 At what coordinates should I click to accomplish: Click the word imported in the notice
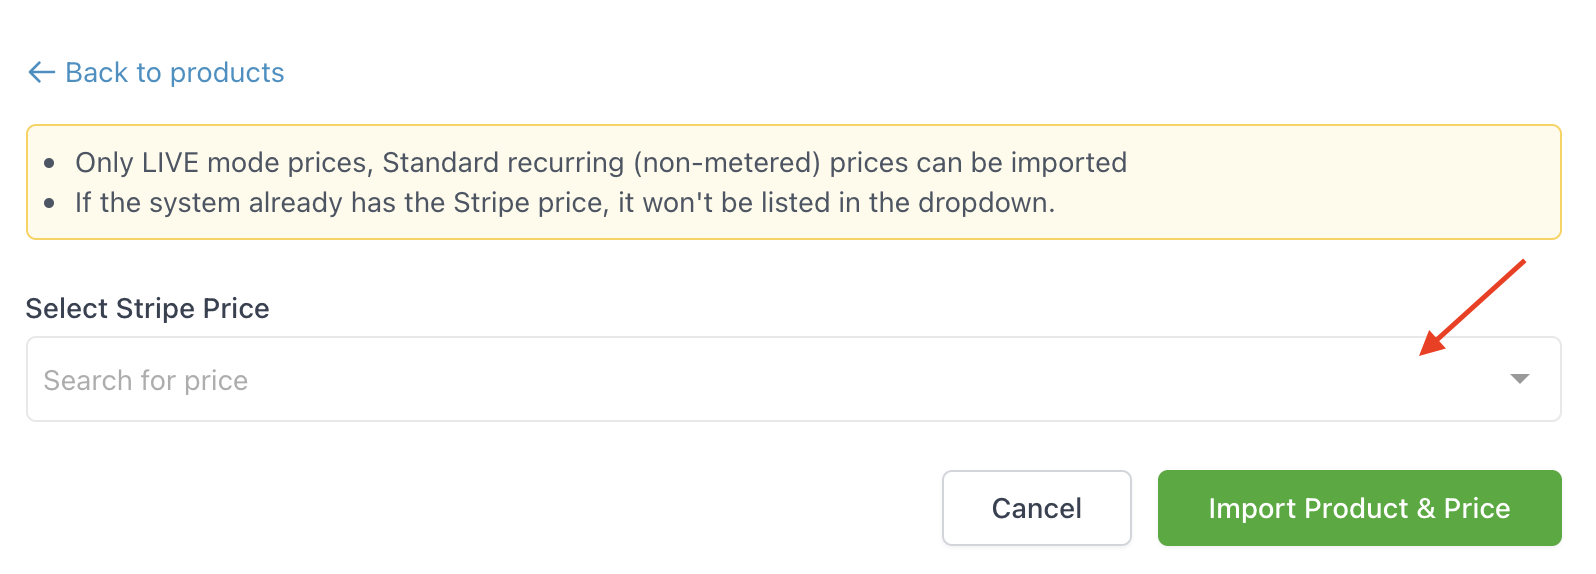tap(1068, 162)
